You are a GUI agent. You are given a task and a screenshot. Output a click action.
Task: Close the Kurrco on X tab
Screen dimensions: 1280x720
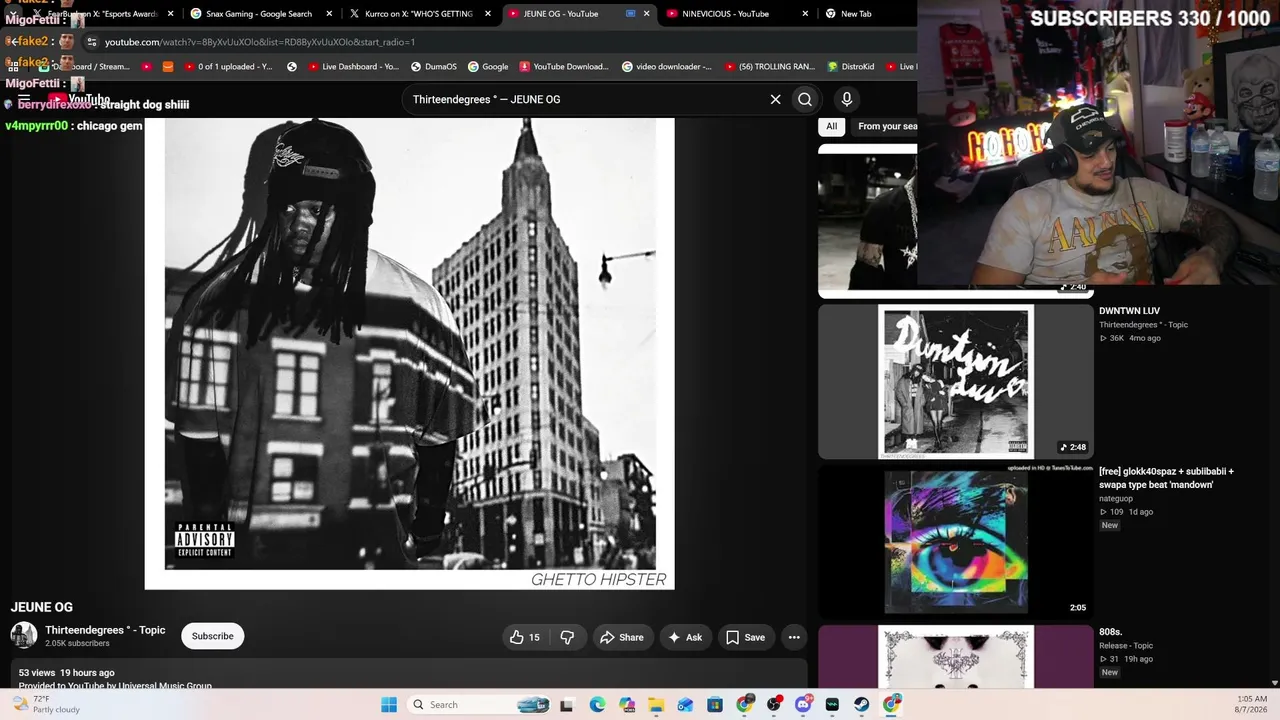(488, 14)
